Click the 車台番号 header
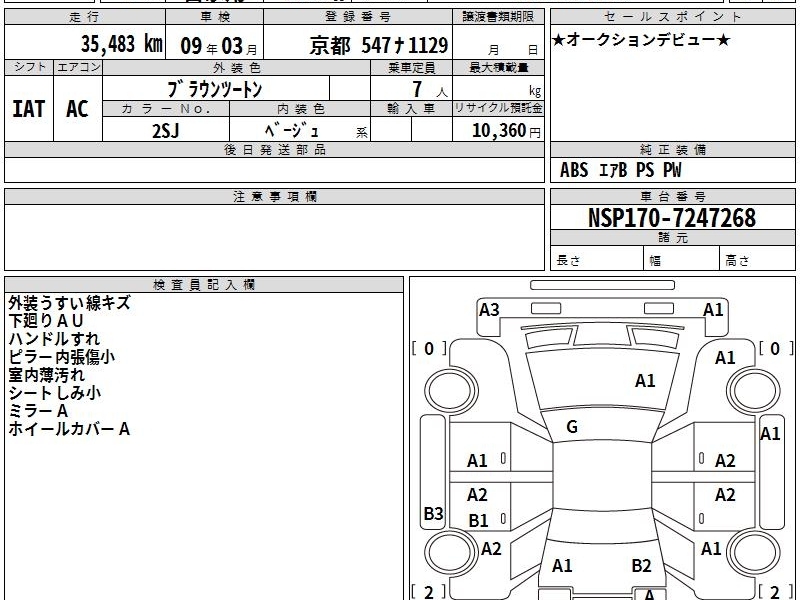 [x=672, y=196]
